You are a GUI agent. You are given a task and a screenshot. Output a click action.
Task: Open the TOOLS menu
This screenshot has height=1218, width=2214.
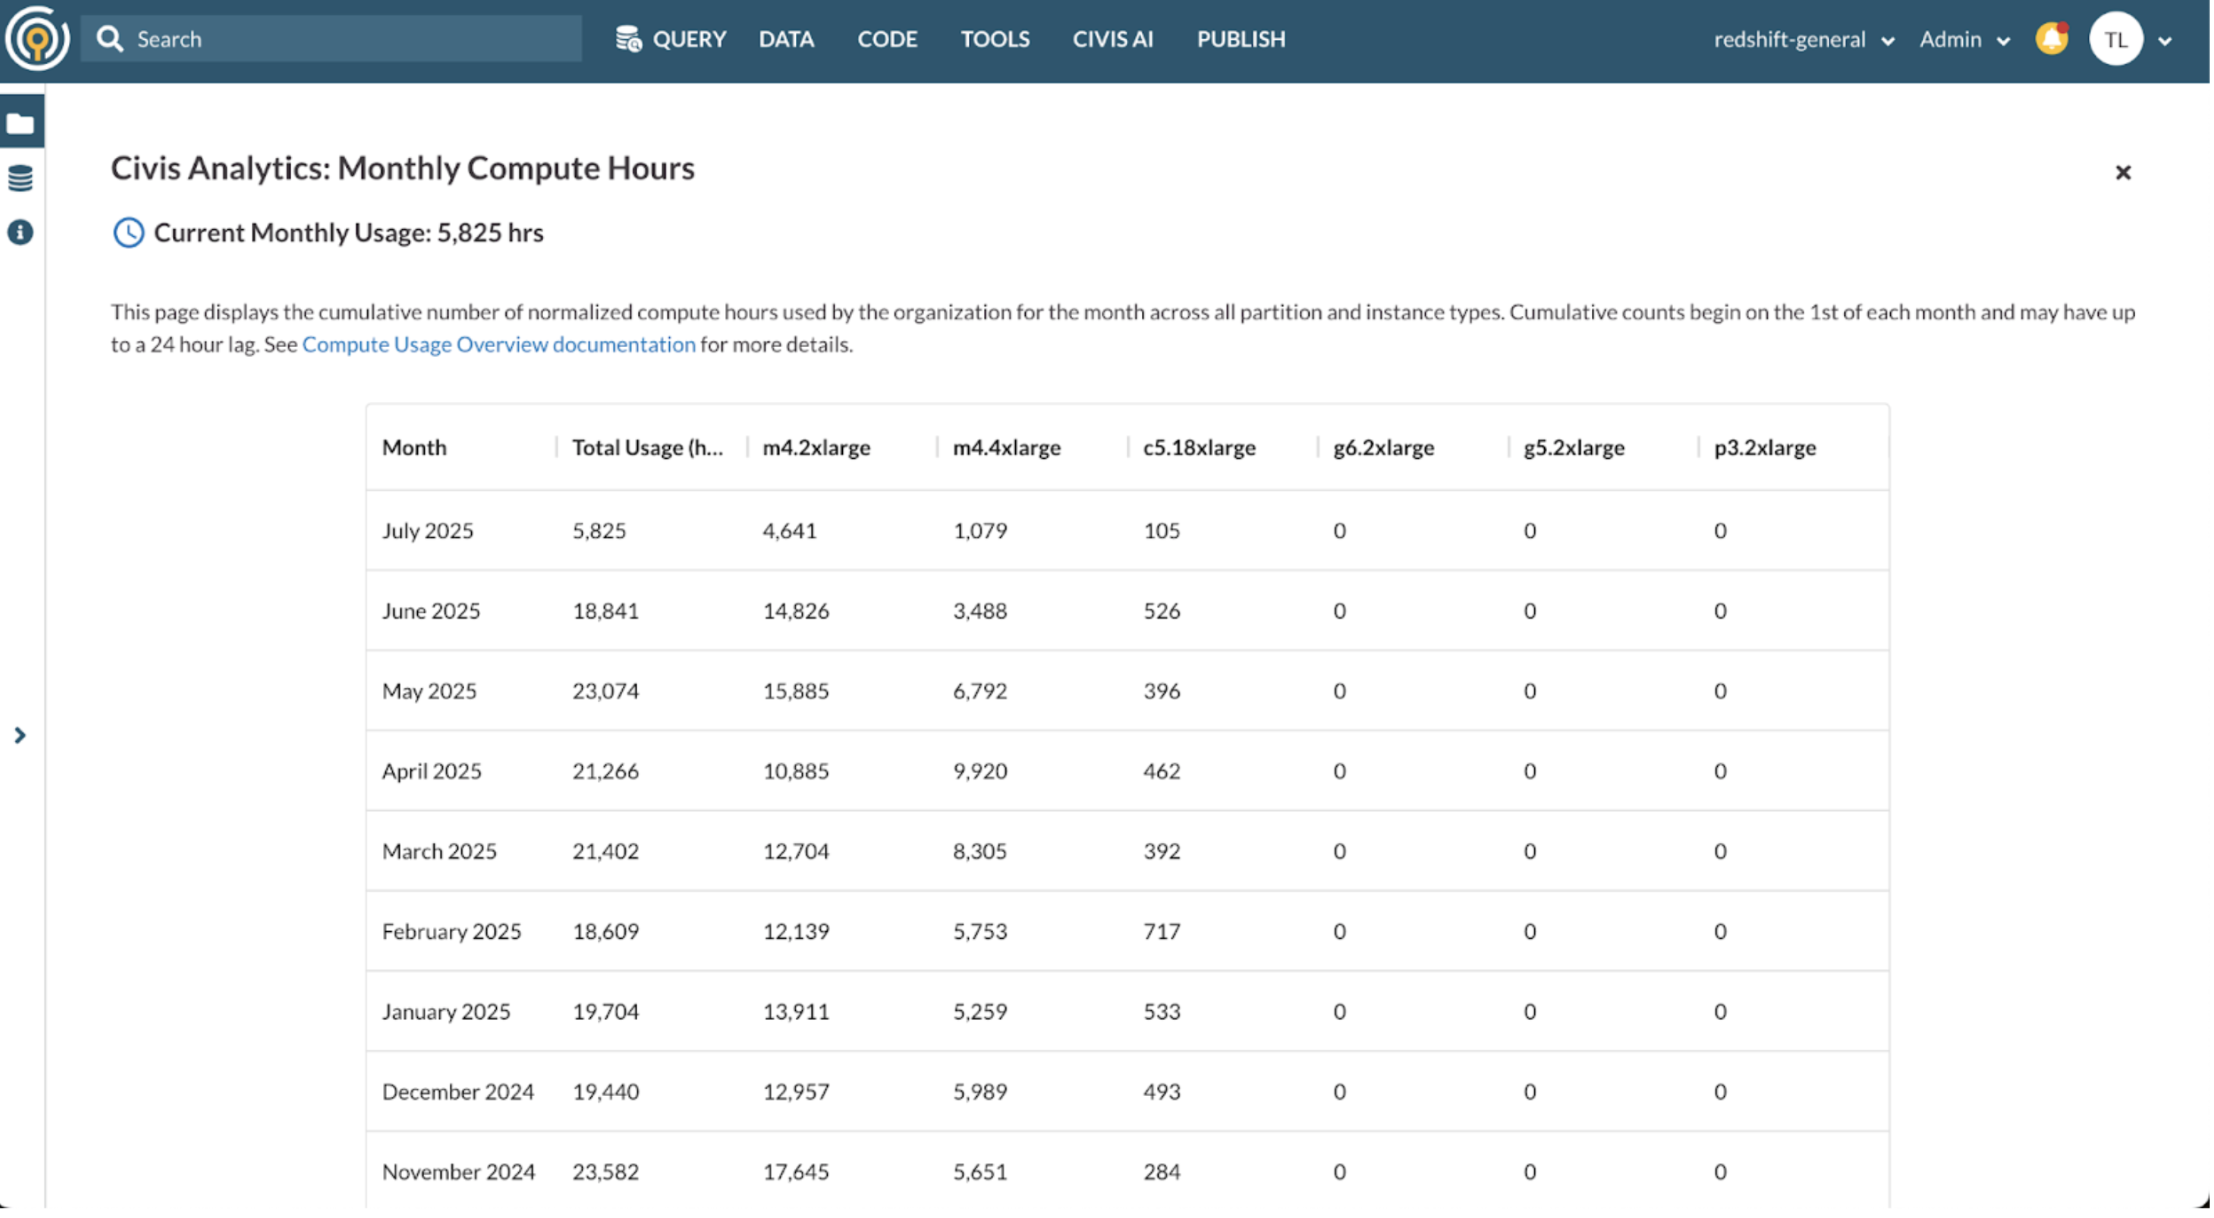[995, 39]
